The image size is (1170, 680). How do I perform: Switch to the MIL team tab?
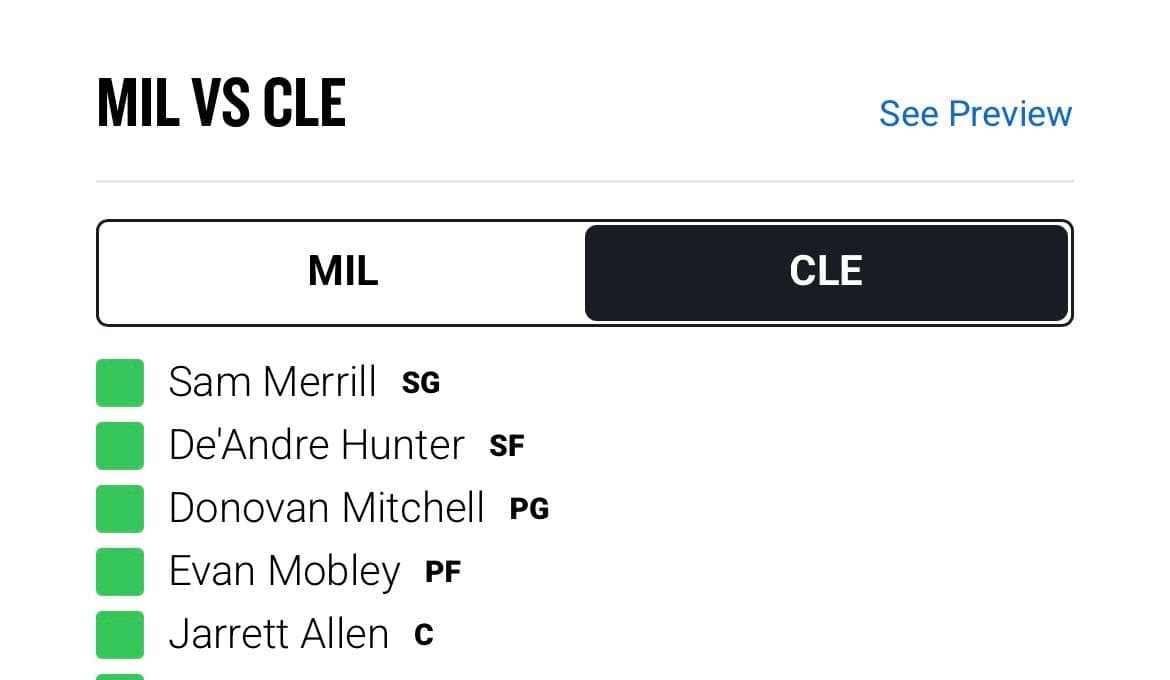tap(343, 272)
